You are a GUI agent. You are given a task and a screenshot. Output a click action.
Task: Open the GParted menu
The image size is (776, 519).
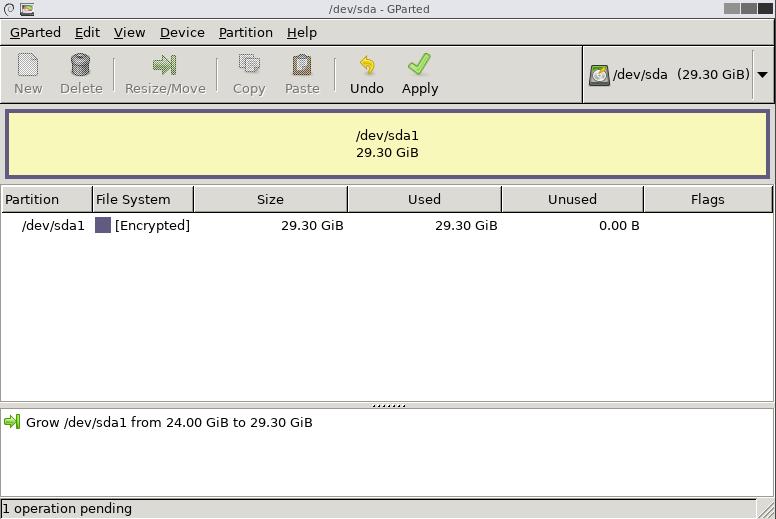pyautogui.click(x=35, y=33)
